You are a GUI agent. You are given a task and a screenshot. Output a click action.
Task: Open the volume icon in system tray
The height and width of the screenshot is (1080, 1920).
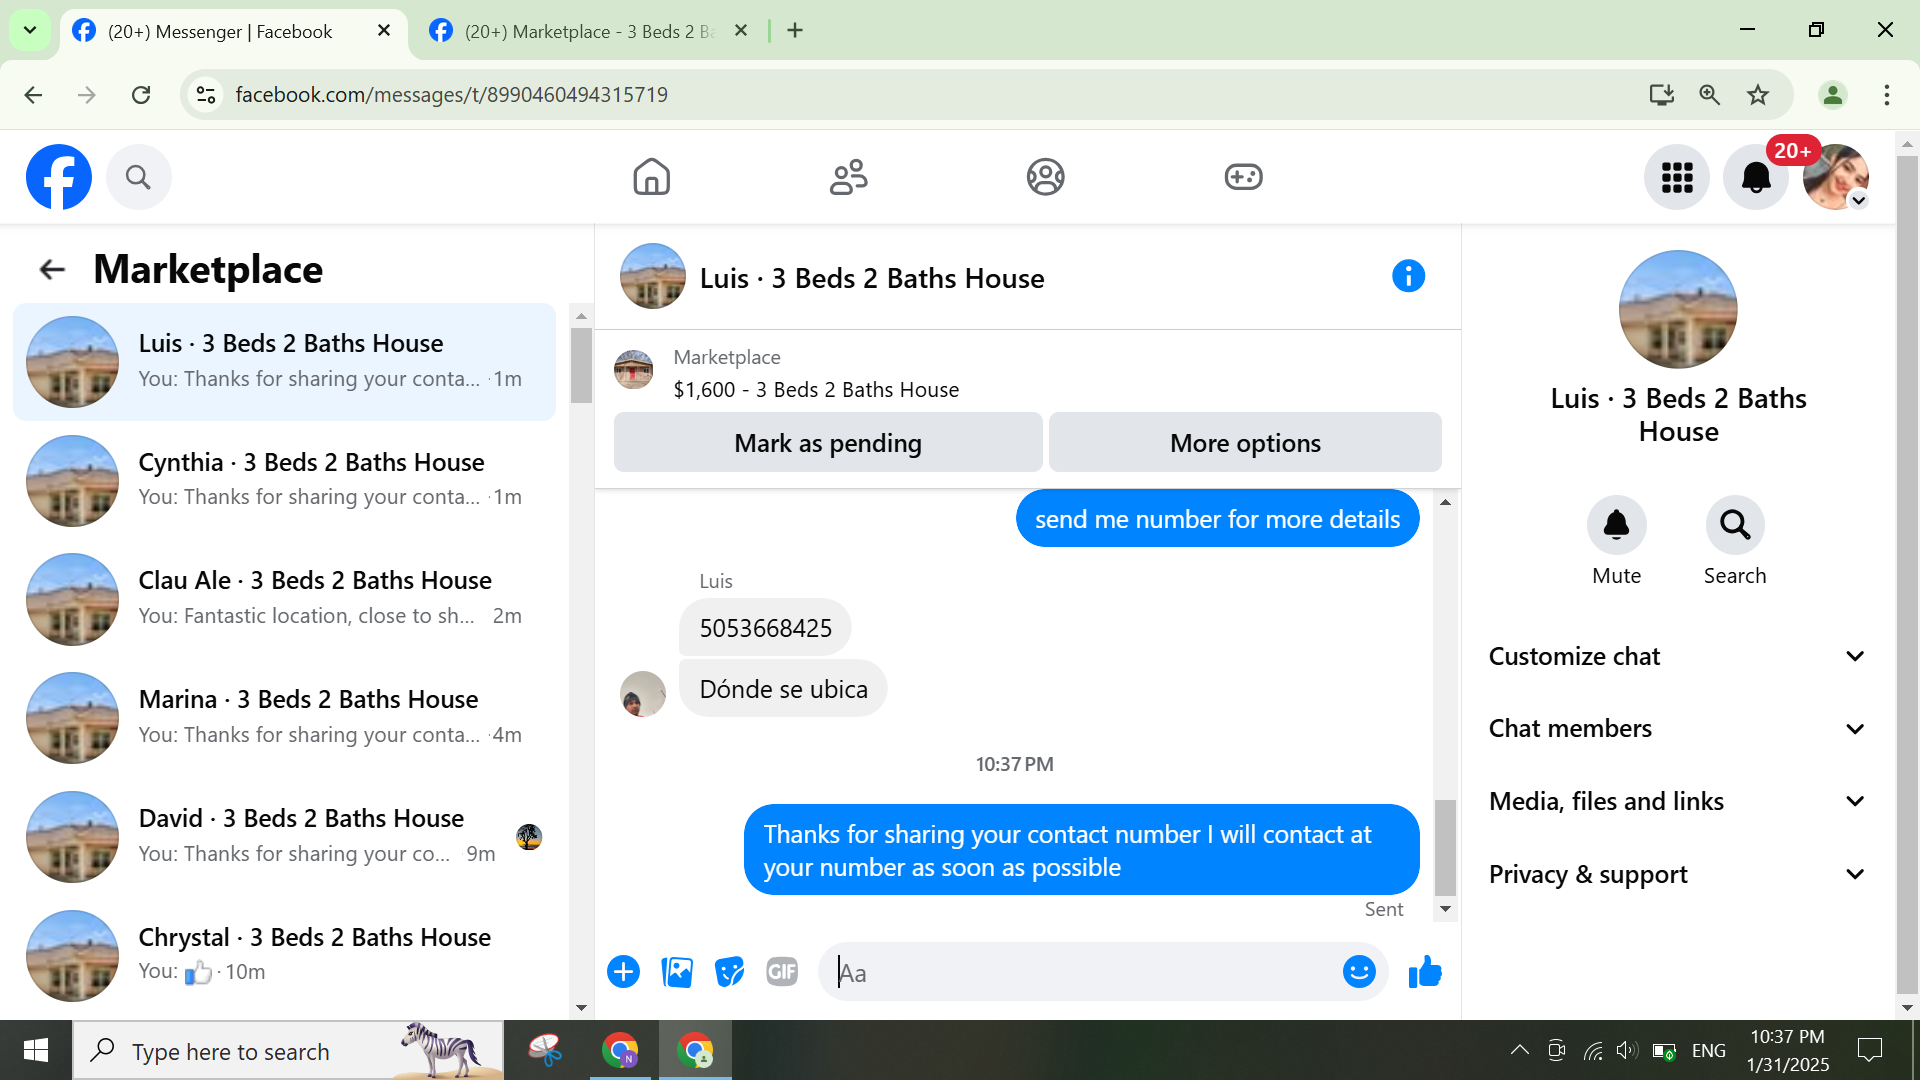coord(1627,1051)
